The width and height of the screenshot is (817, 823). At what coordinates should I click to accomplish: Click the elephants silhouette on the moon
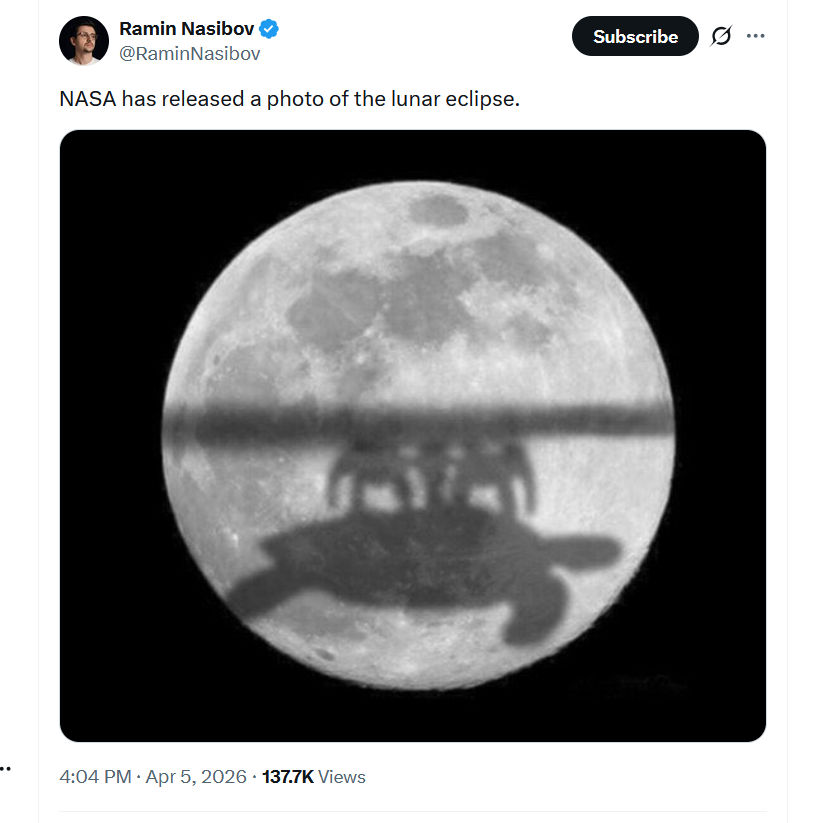tap(430, 475)
